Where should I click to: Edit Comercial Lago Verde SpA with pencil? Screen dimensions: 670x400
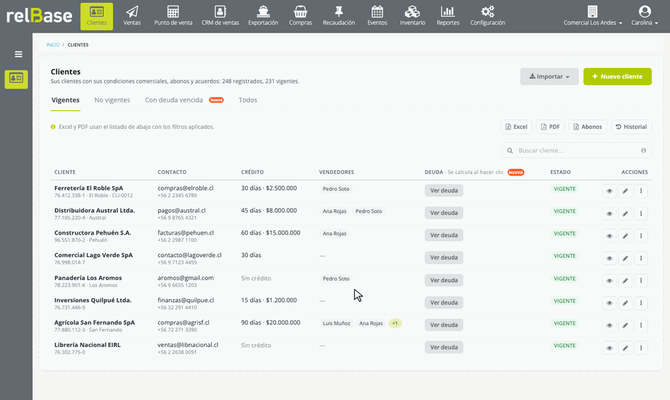coord(625,258)
